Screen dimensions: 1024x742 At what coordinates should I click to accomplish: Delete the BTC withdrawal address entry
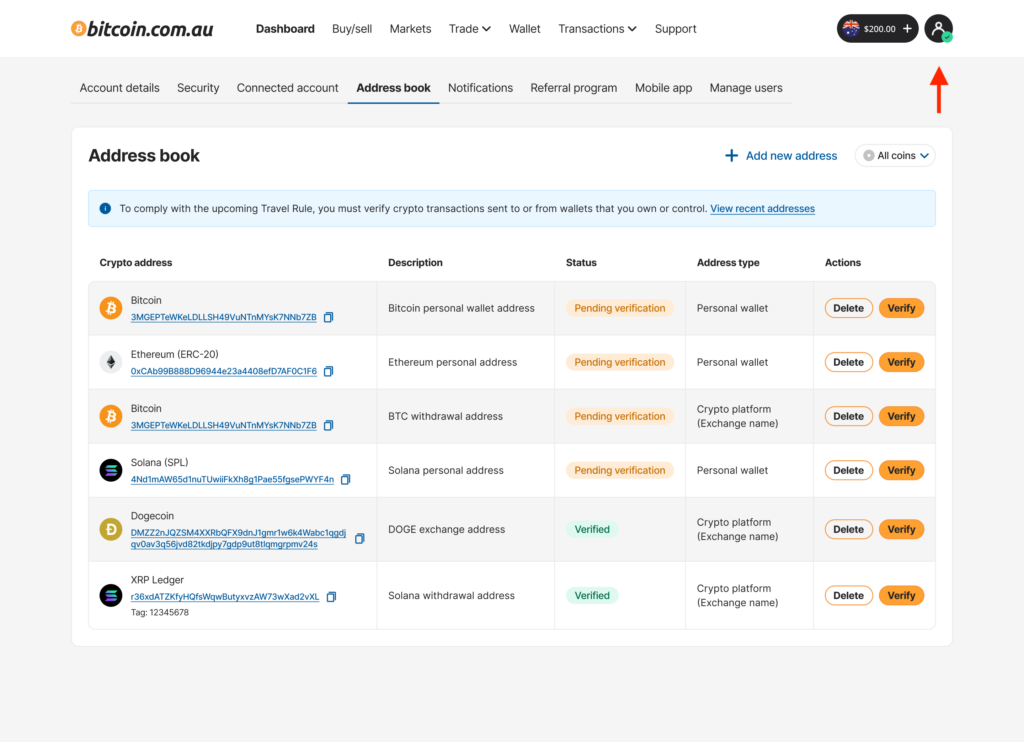click(x=848, y=416)
